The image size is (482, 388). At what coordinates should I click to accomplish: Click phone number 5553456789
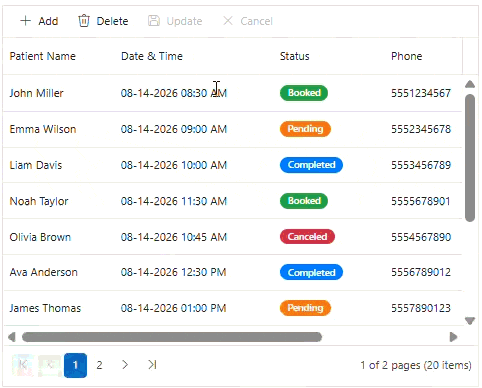(x=421, y=165)
